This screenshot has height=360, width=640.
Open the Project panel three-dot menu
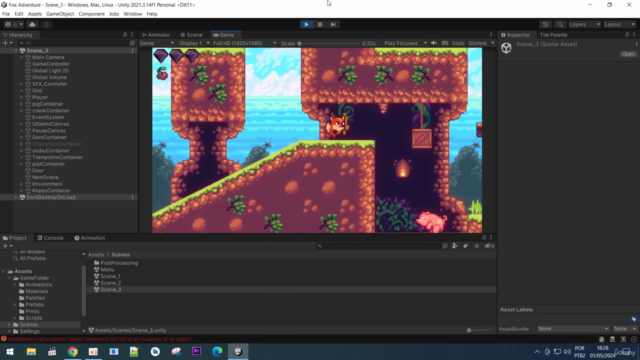491,238
